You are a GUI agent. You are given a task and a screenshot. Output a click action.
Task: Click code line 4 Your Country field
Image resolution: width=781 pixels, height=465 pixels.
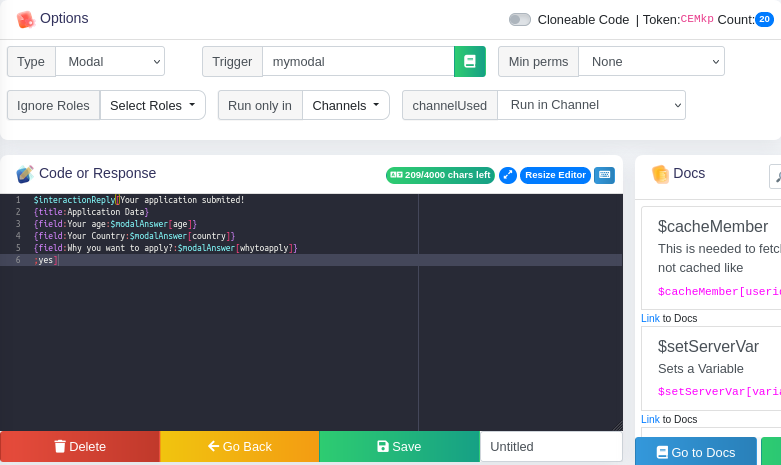click(134, 235)
